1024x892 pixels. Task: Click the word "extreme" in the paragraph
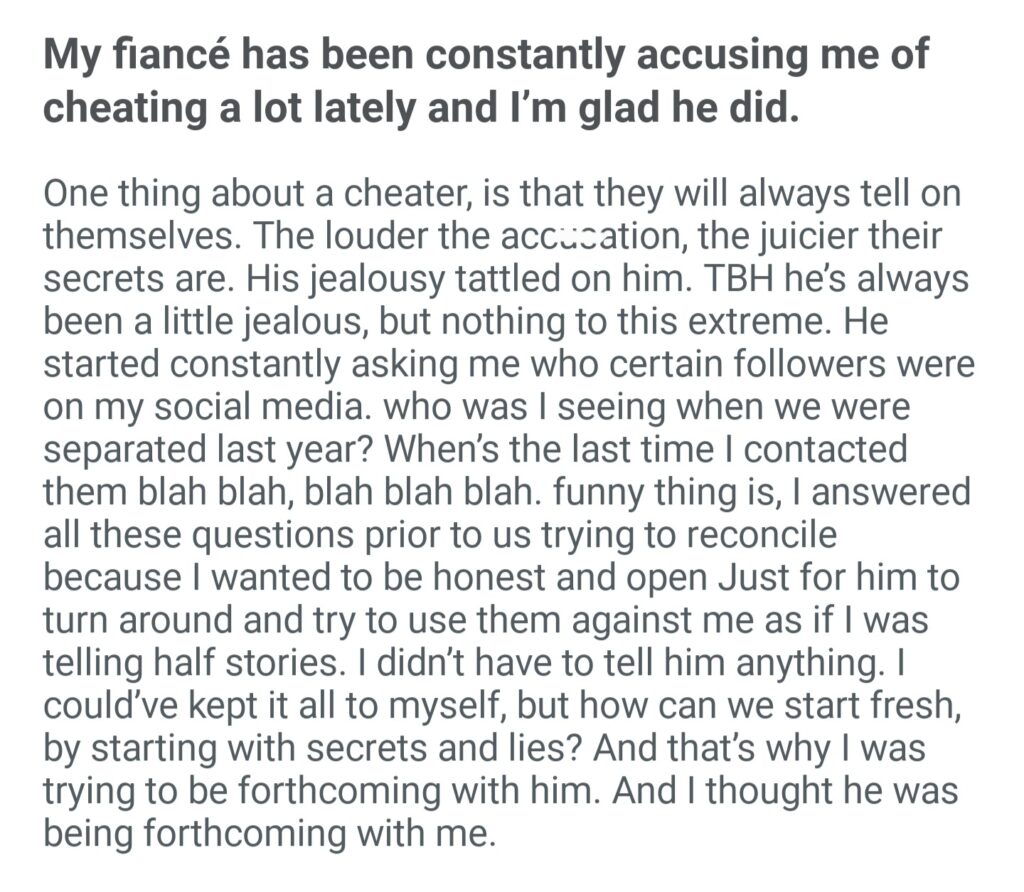click(735, 320)
